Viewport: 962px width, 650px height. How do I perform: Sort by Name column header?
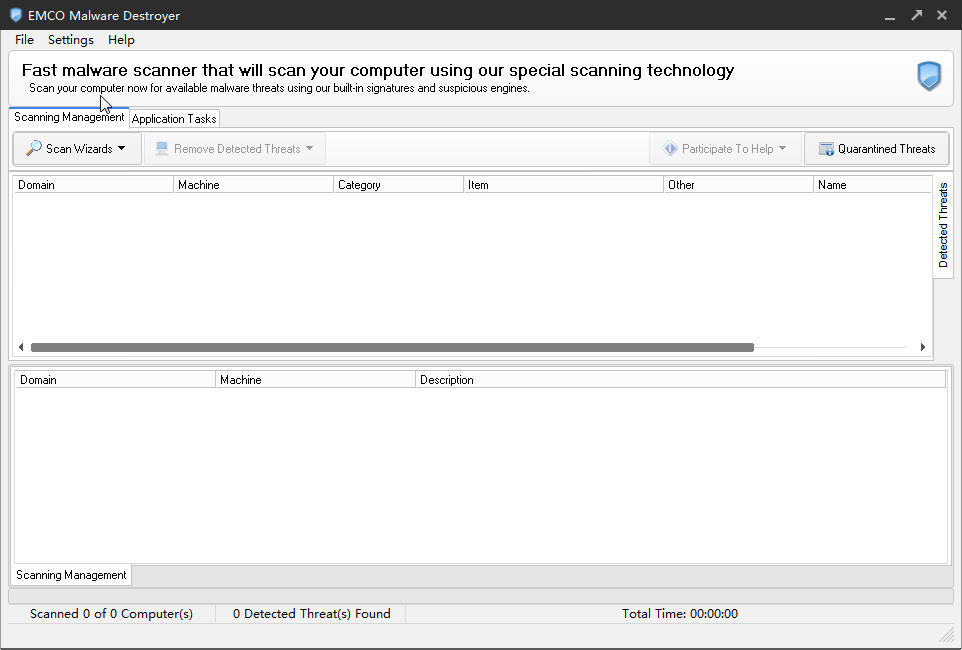[x=872, y=185]
